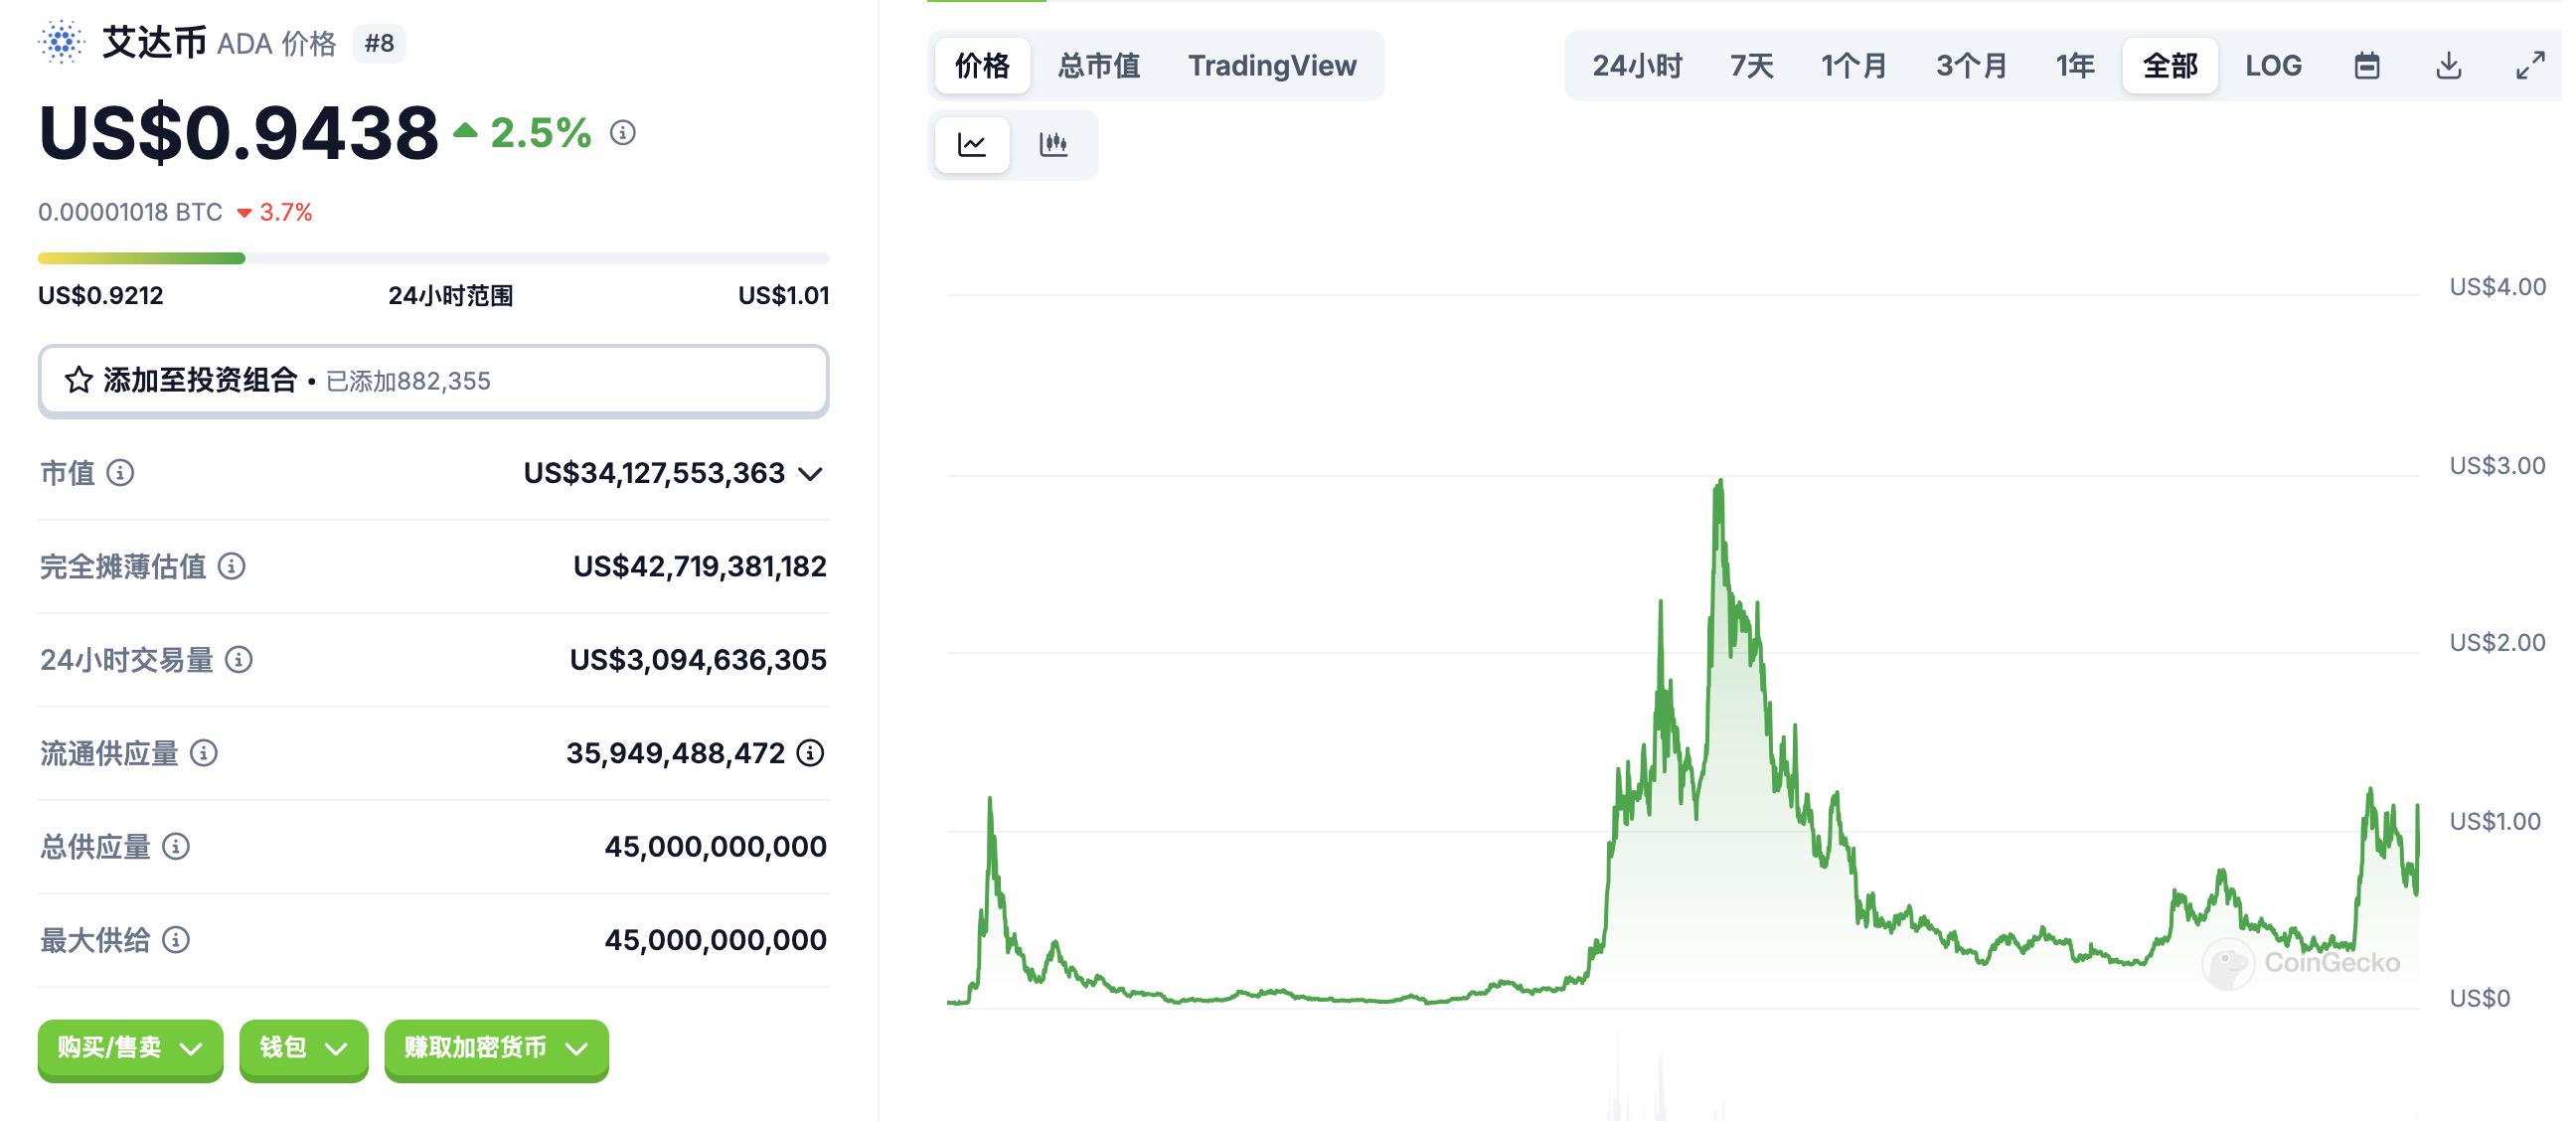2576x1121 pixels.
Task: Click the info icon beside 流通供应量 value
Action: coord(809,755)
